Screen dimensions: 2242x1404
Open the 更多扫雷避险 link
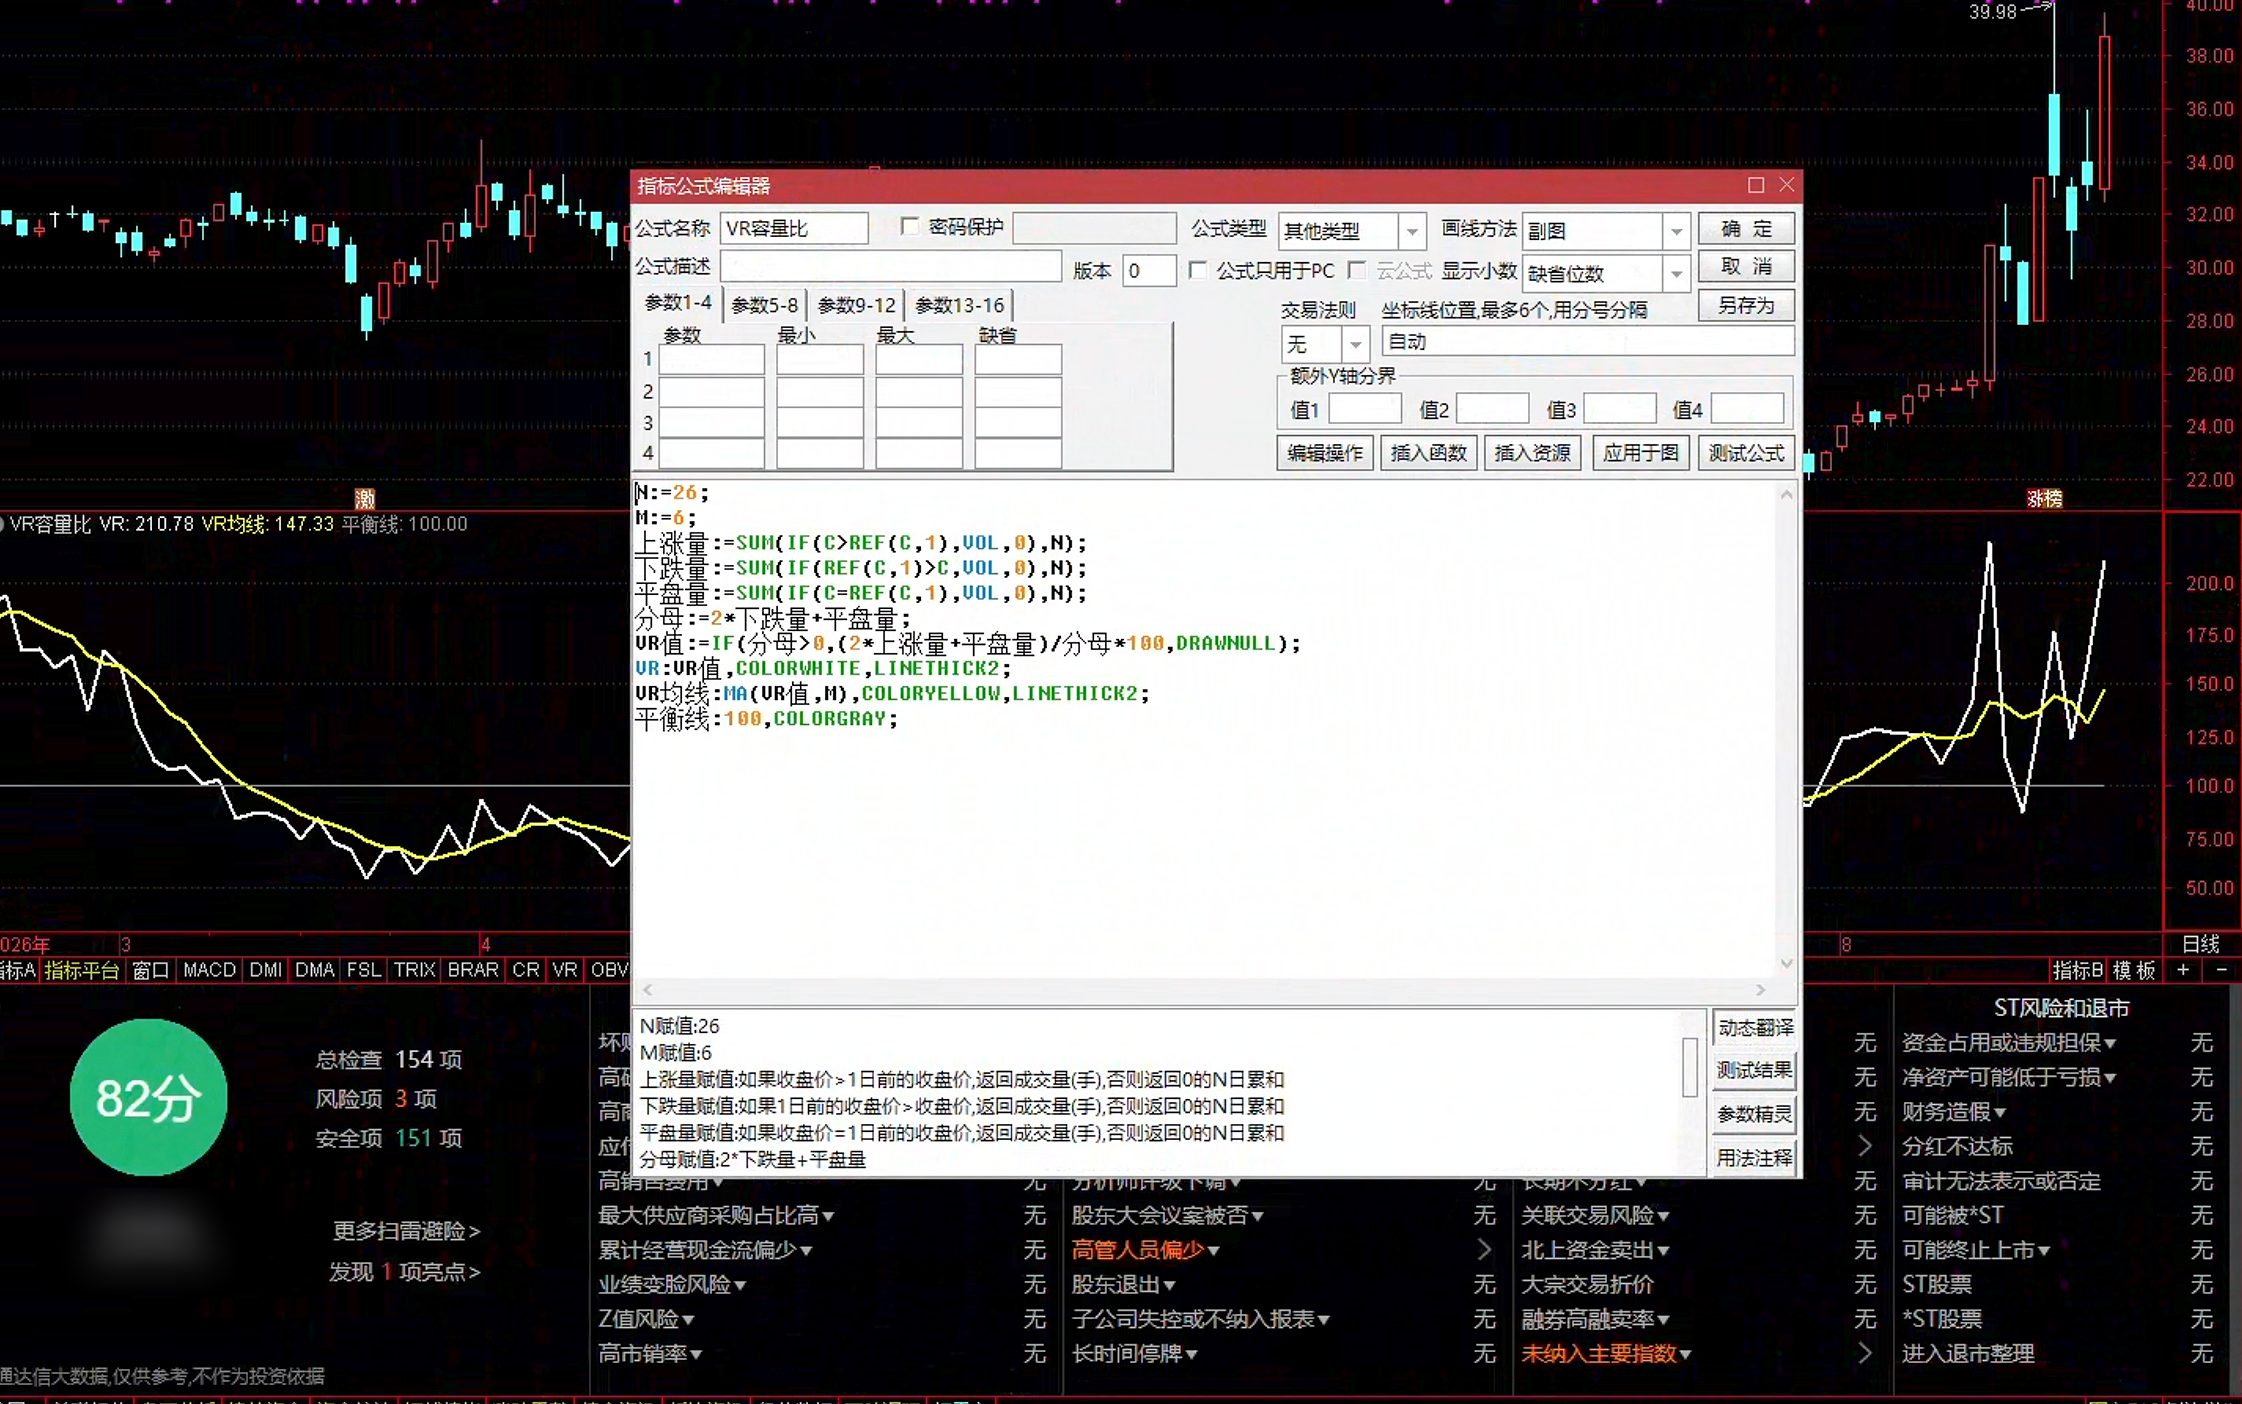pyautogui.click(x=406, y=1231)
